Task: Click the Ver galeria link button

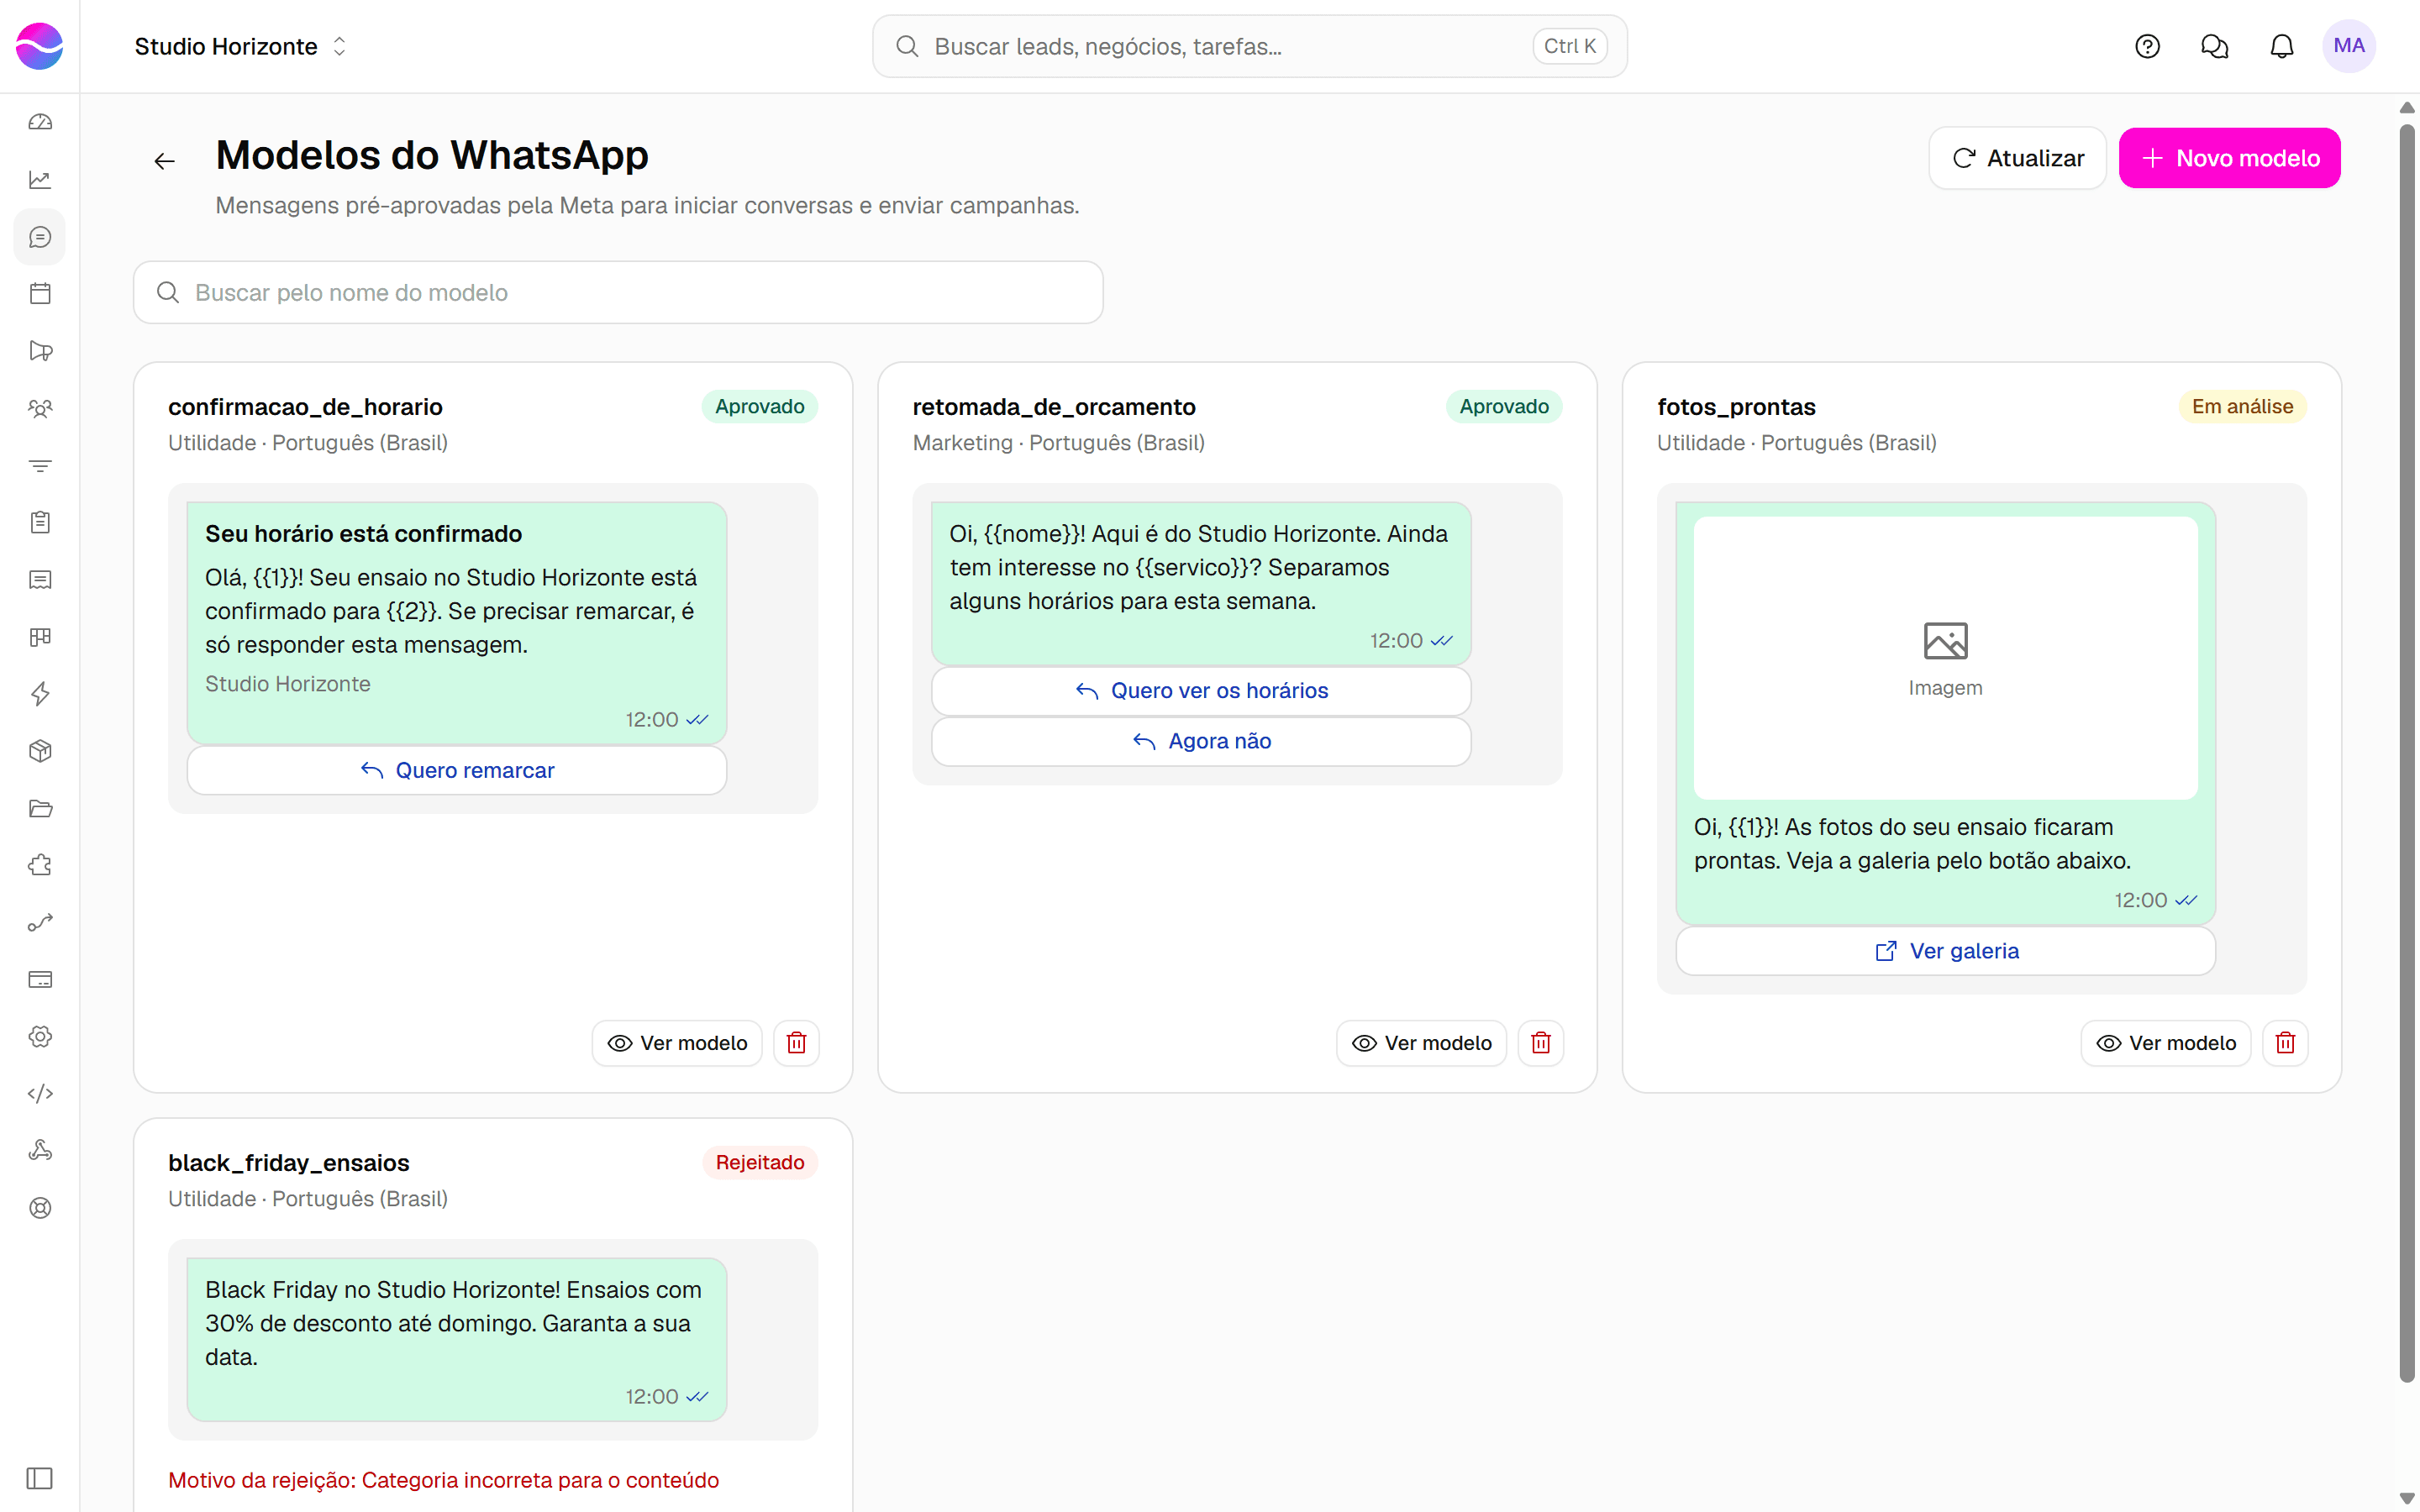Action: tap(1946, 951)
